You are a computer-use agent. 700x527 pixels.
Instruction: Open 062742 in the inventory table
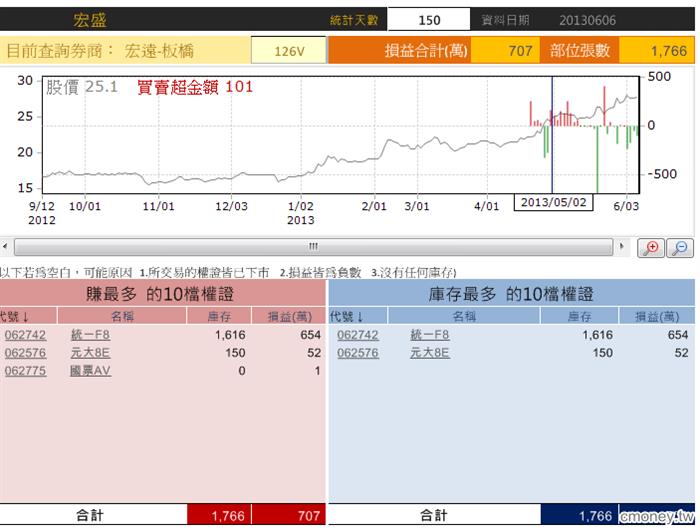coord(358,336)
